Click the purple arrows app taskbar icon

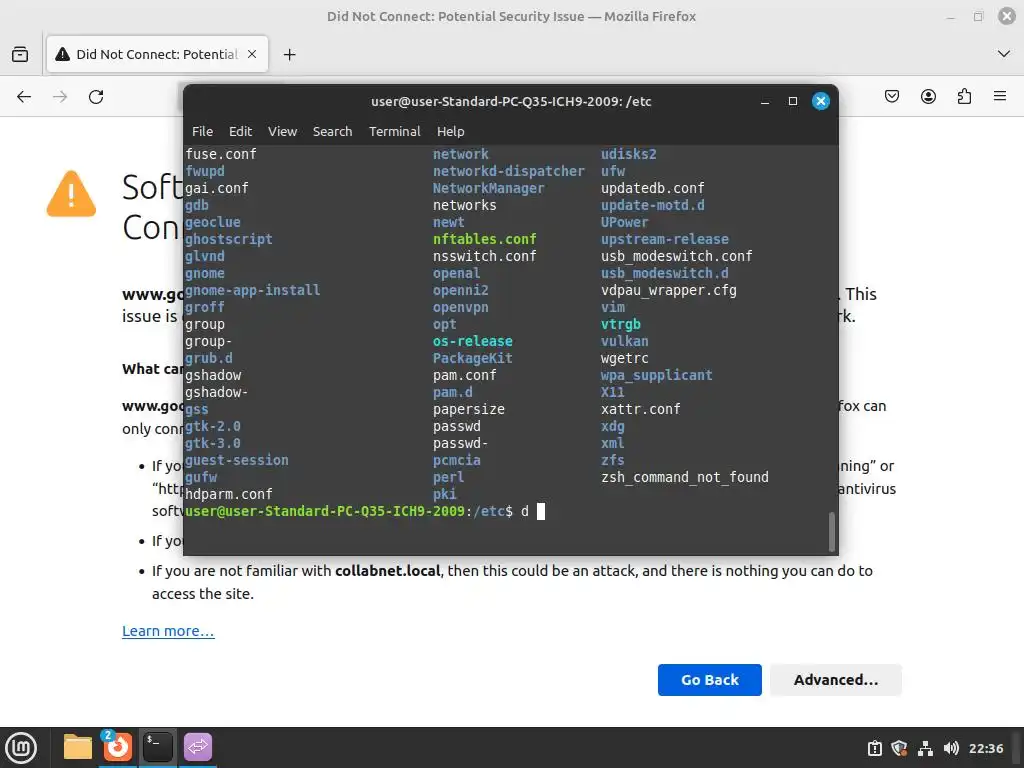tap(198, 747)
